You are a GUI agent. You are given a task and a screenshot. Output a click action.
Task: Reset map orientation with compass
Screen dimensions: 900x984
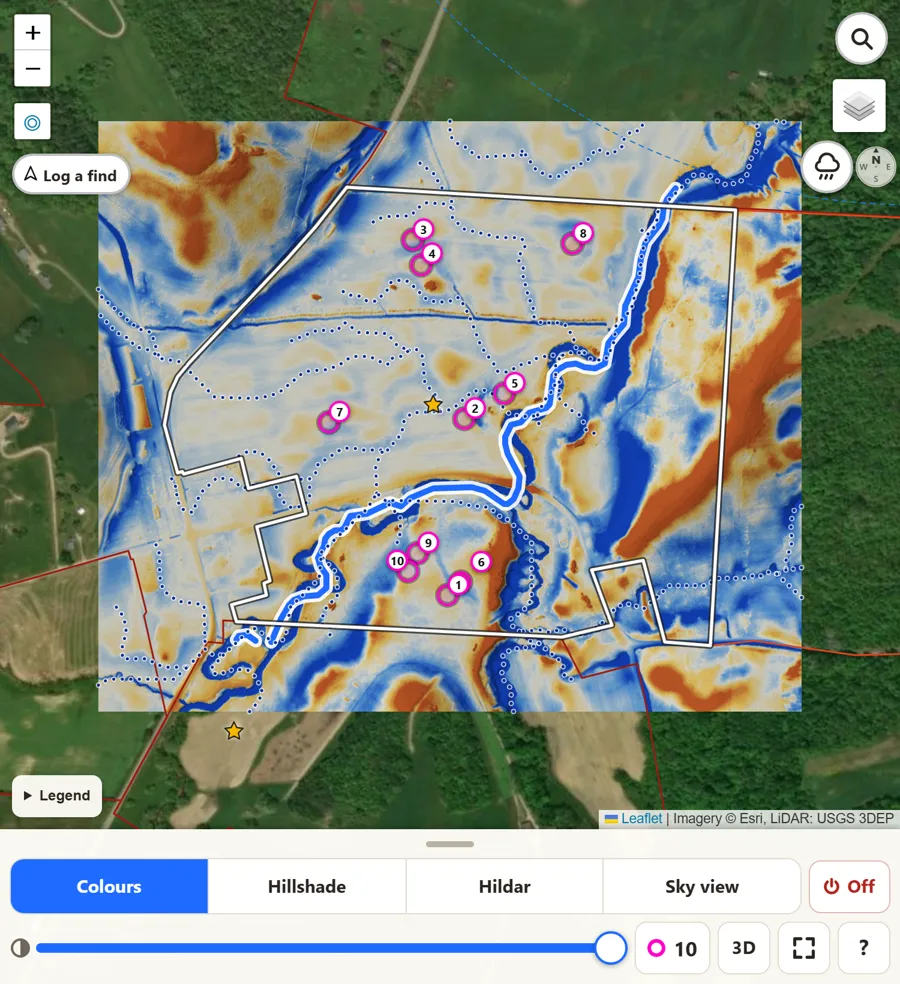pos(876,167)
